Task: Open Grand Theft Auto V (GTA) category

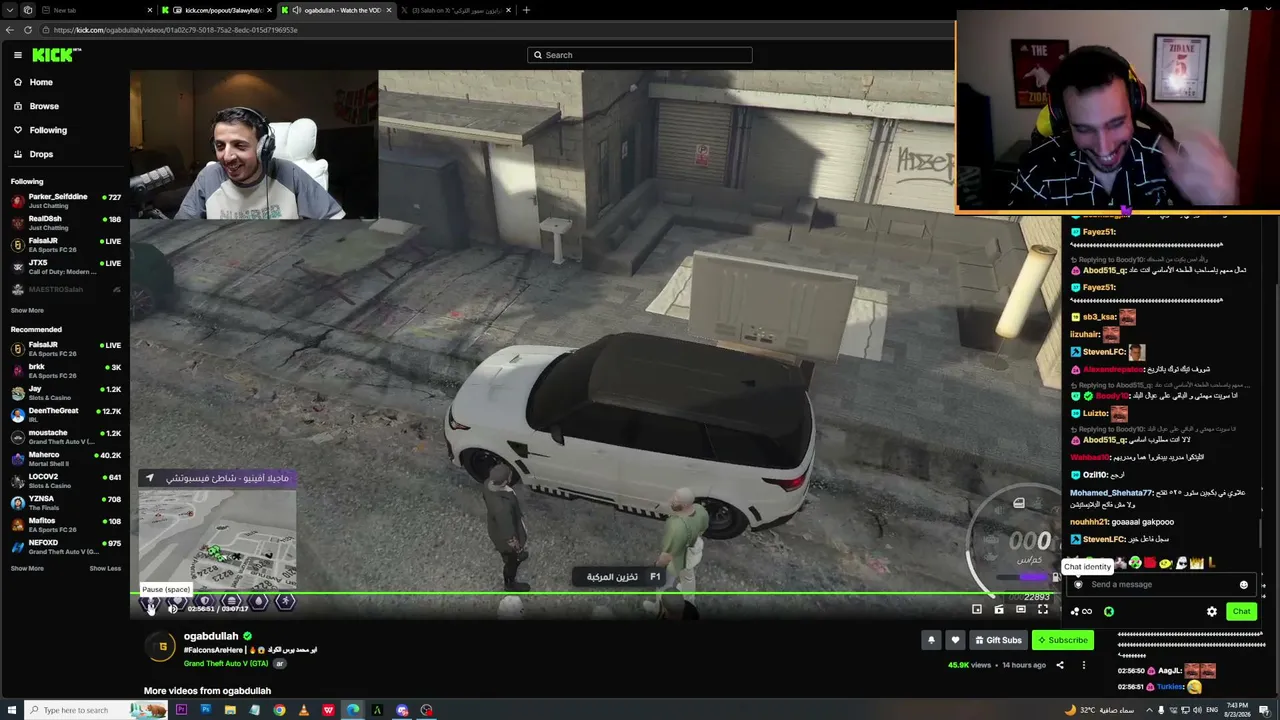Action: [x=226, y=663]
